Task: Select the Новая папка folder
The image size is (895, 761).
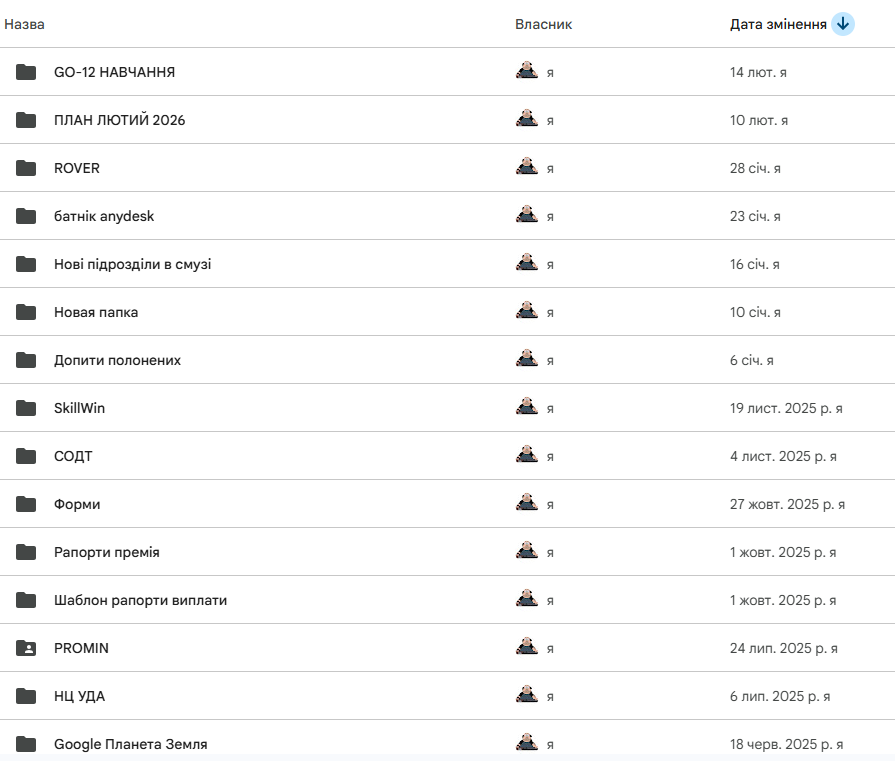Action: (x=96, y=312)
